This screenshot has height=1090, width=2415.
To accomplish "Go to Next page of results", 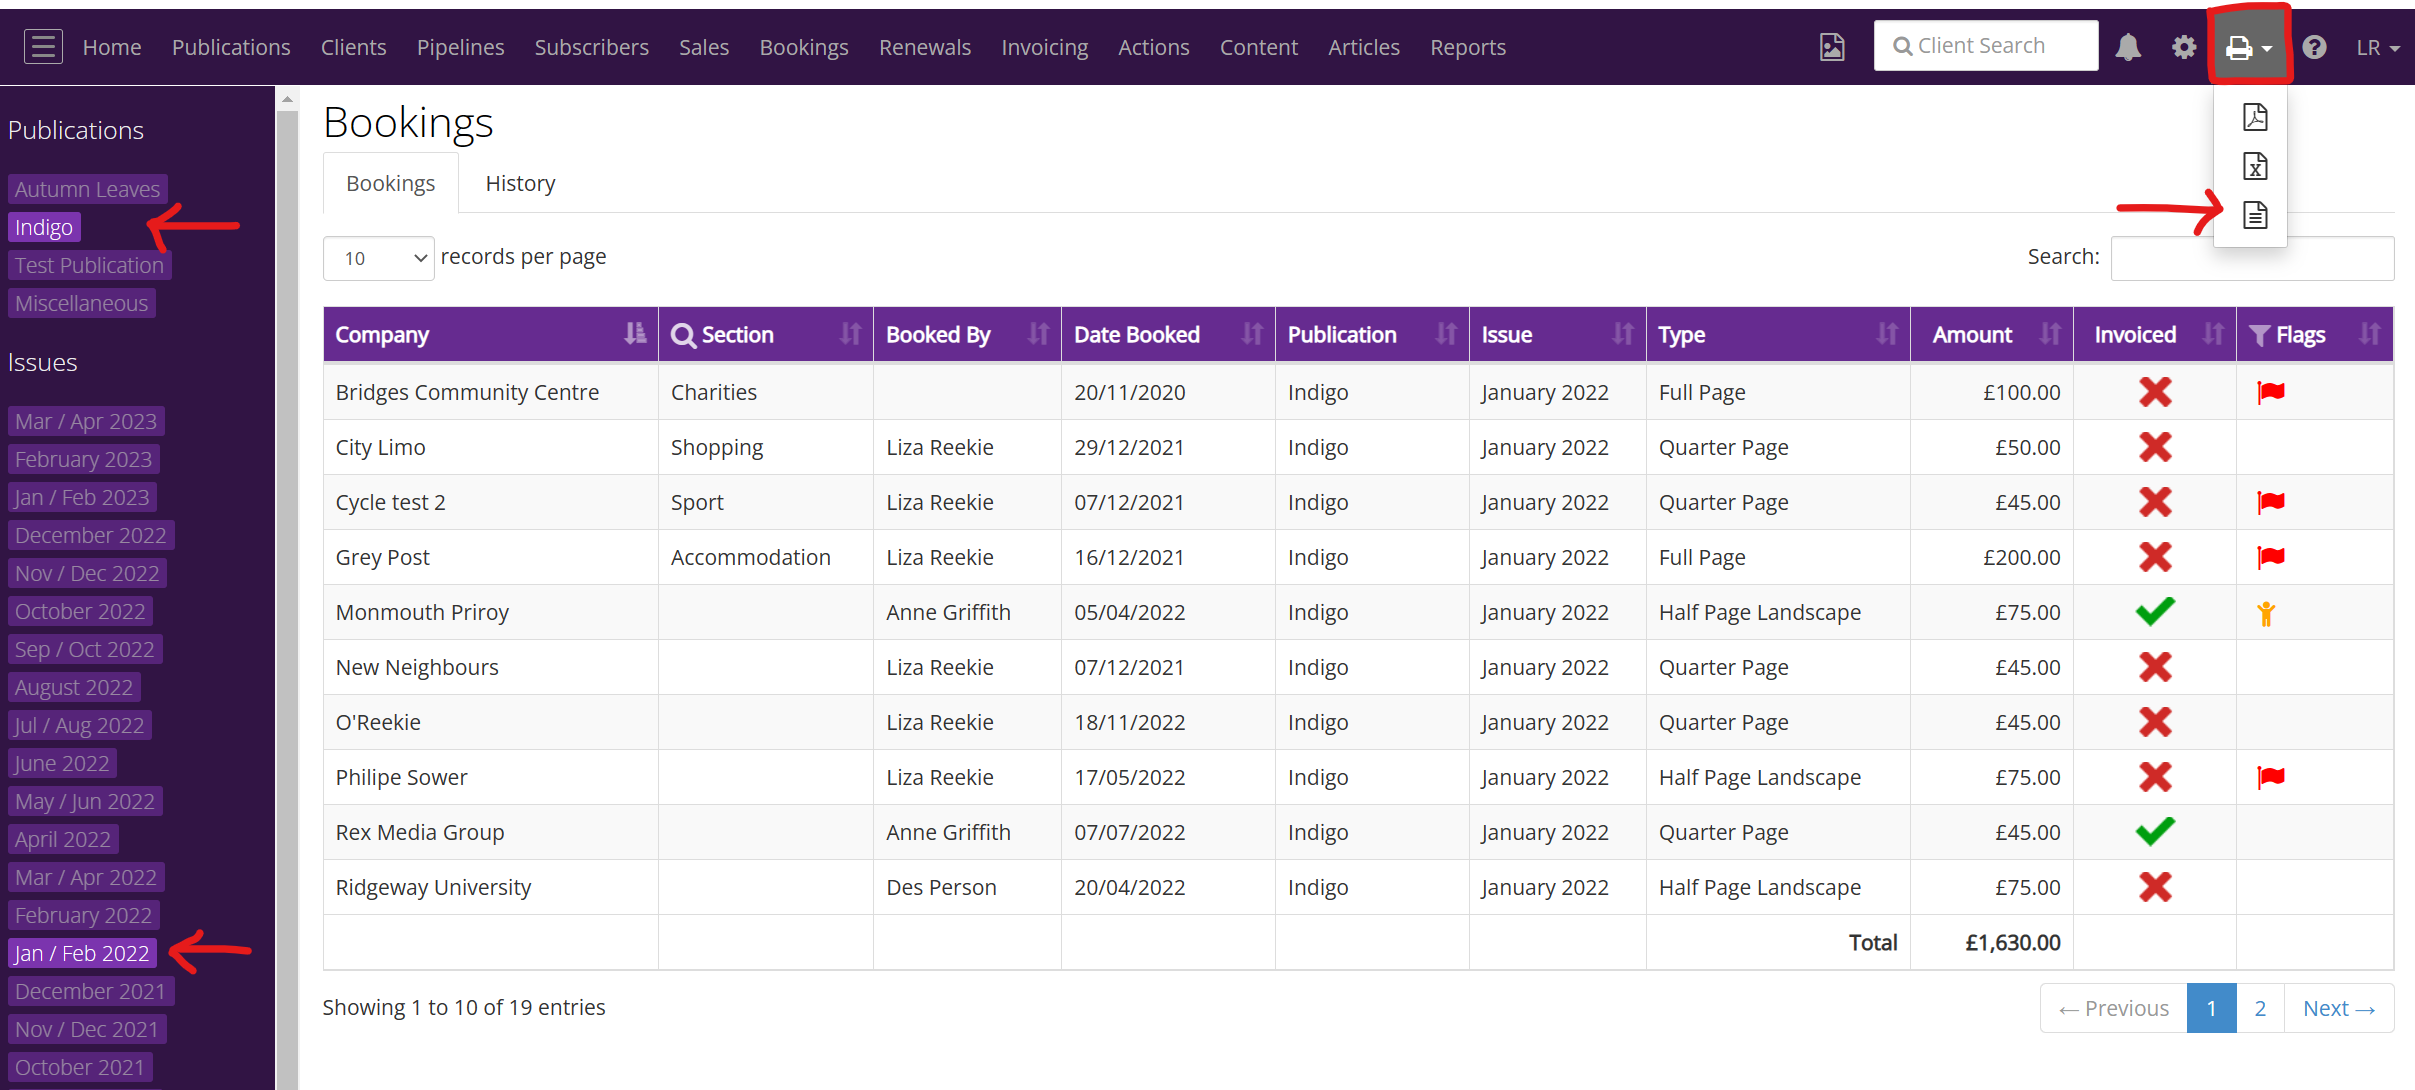I will [x=2339, y=1008].
